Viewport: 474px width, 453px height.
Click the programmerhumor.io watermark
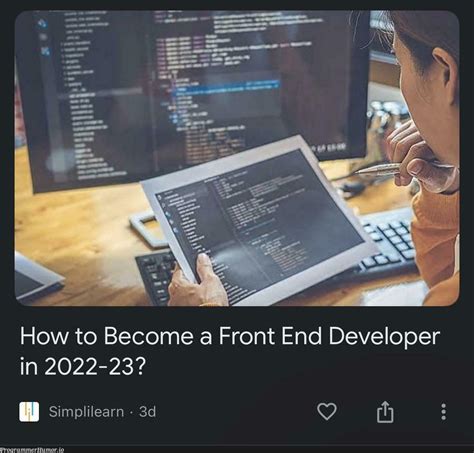[x=32, y=450]
